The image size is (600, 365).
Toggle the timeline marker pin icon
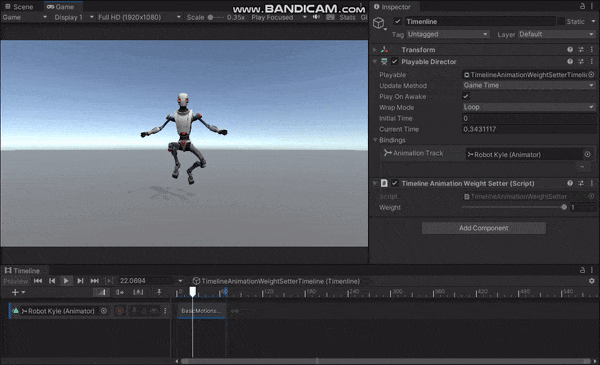(159, 292)
